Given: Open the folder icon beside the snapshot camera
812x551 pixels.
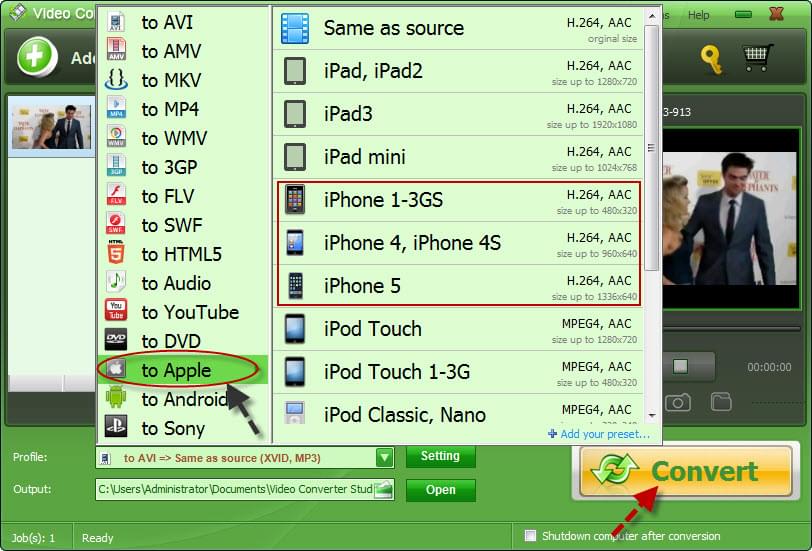Looking at the screenshot, I should (x=721, y=402).
